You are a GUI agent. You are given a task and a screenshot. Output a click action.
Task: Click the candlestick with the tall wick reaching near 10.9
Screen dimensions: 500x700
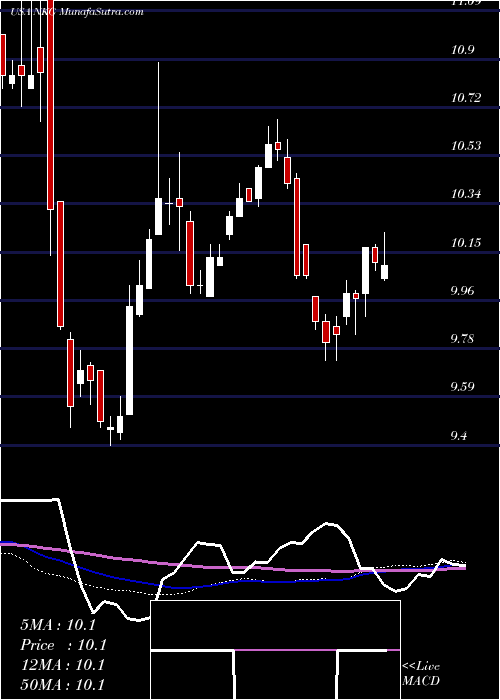pos(158,148)
